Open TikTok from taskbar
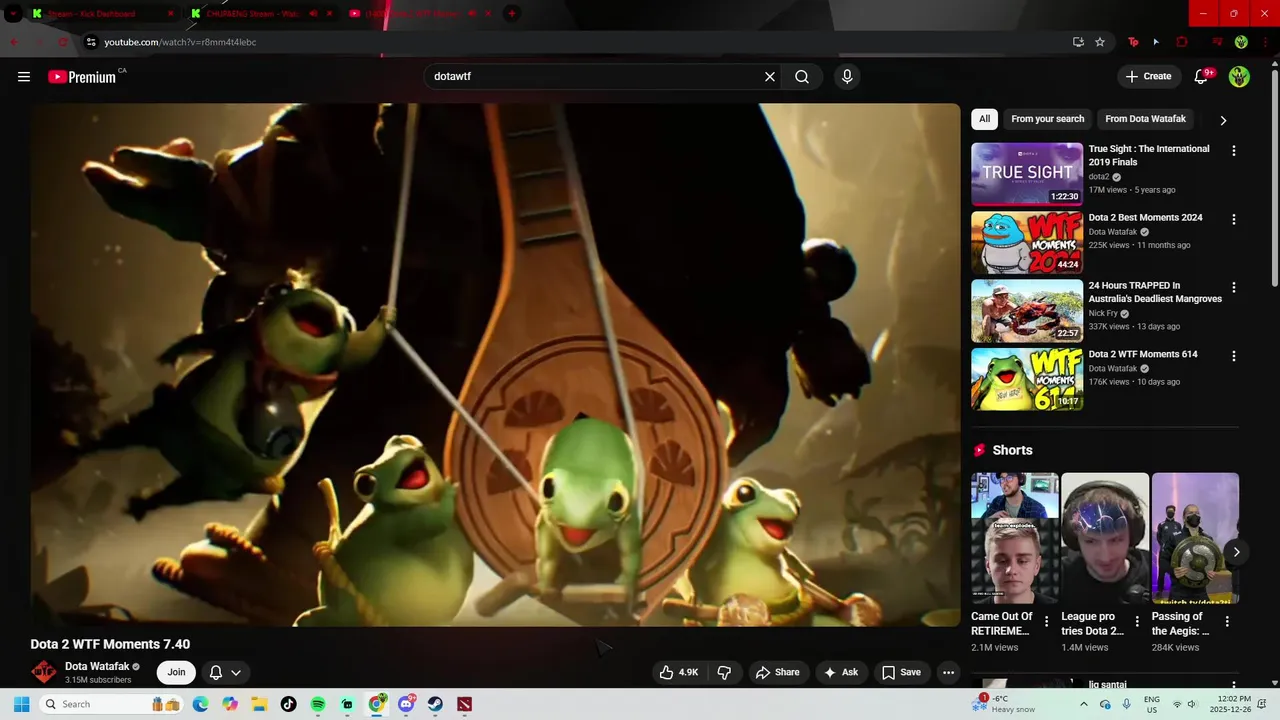The height and width of the screenshot is (720, 1280). 288,704
